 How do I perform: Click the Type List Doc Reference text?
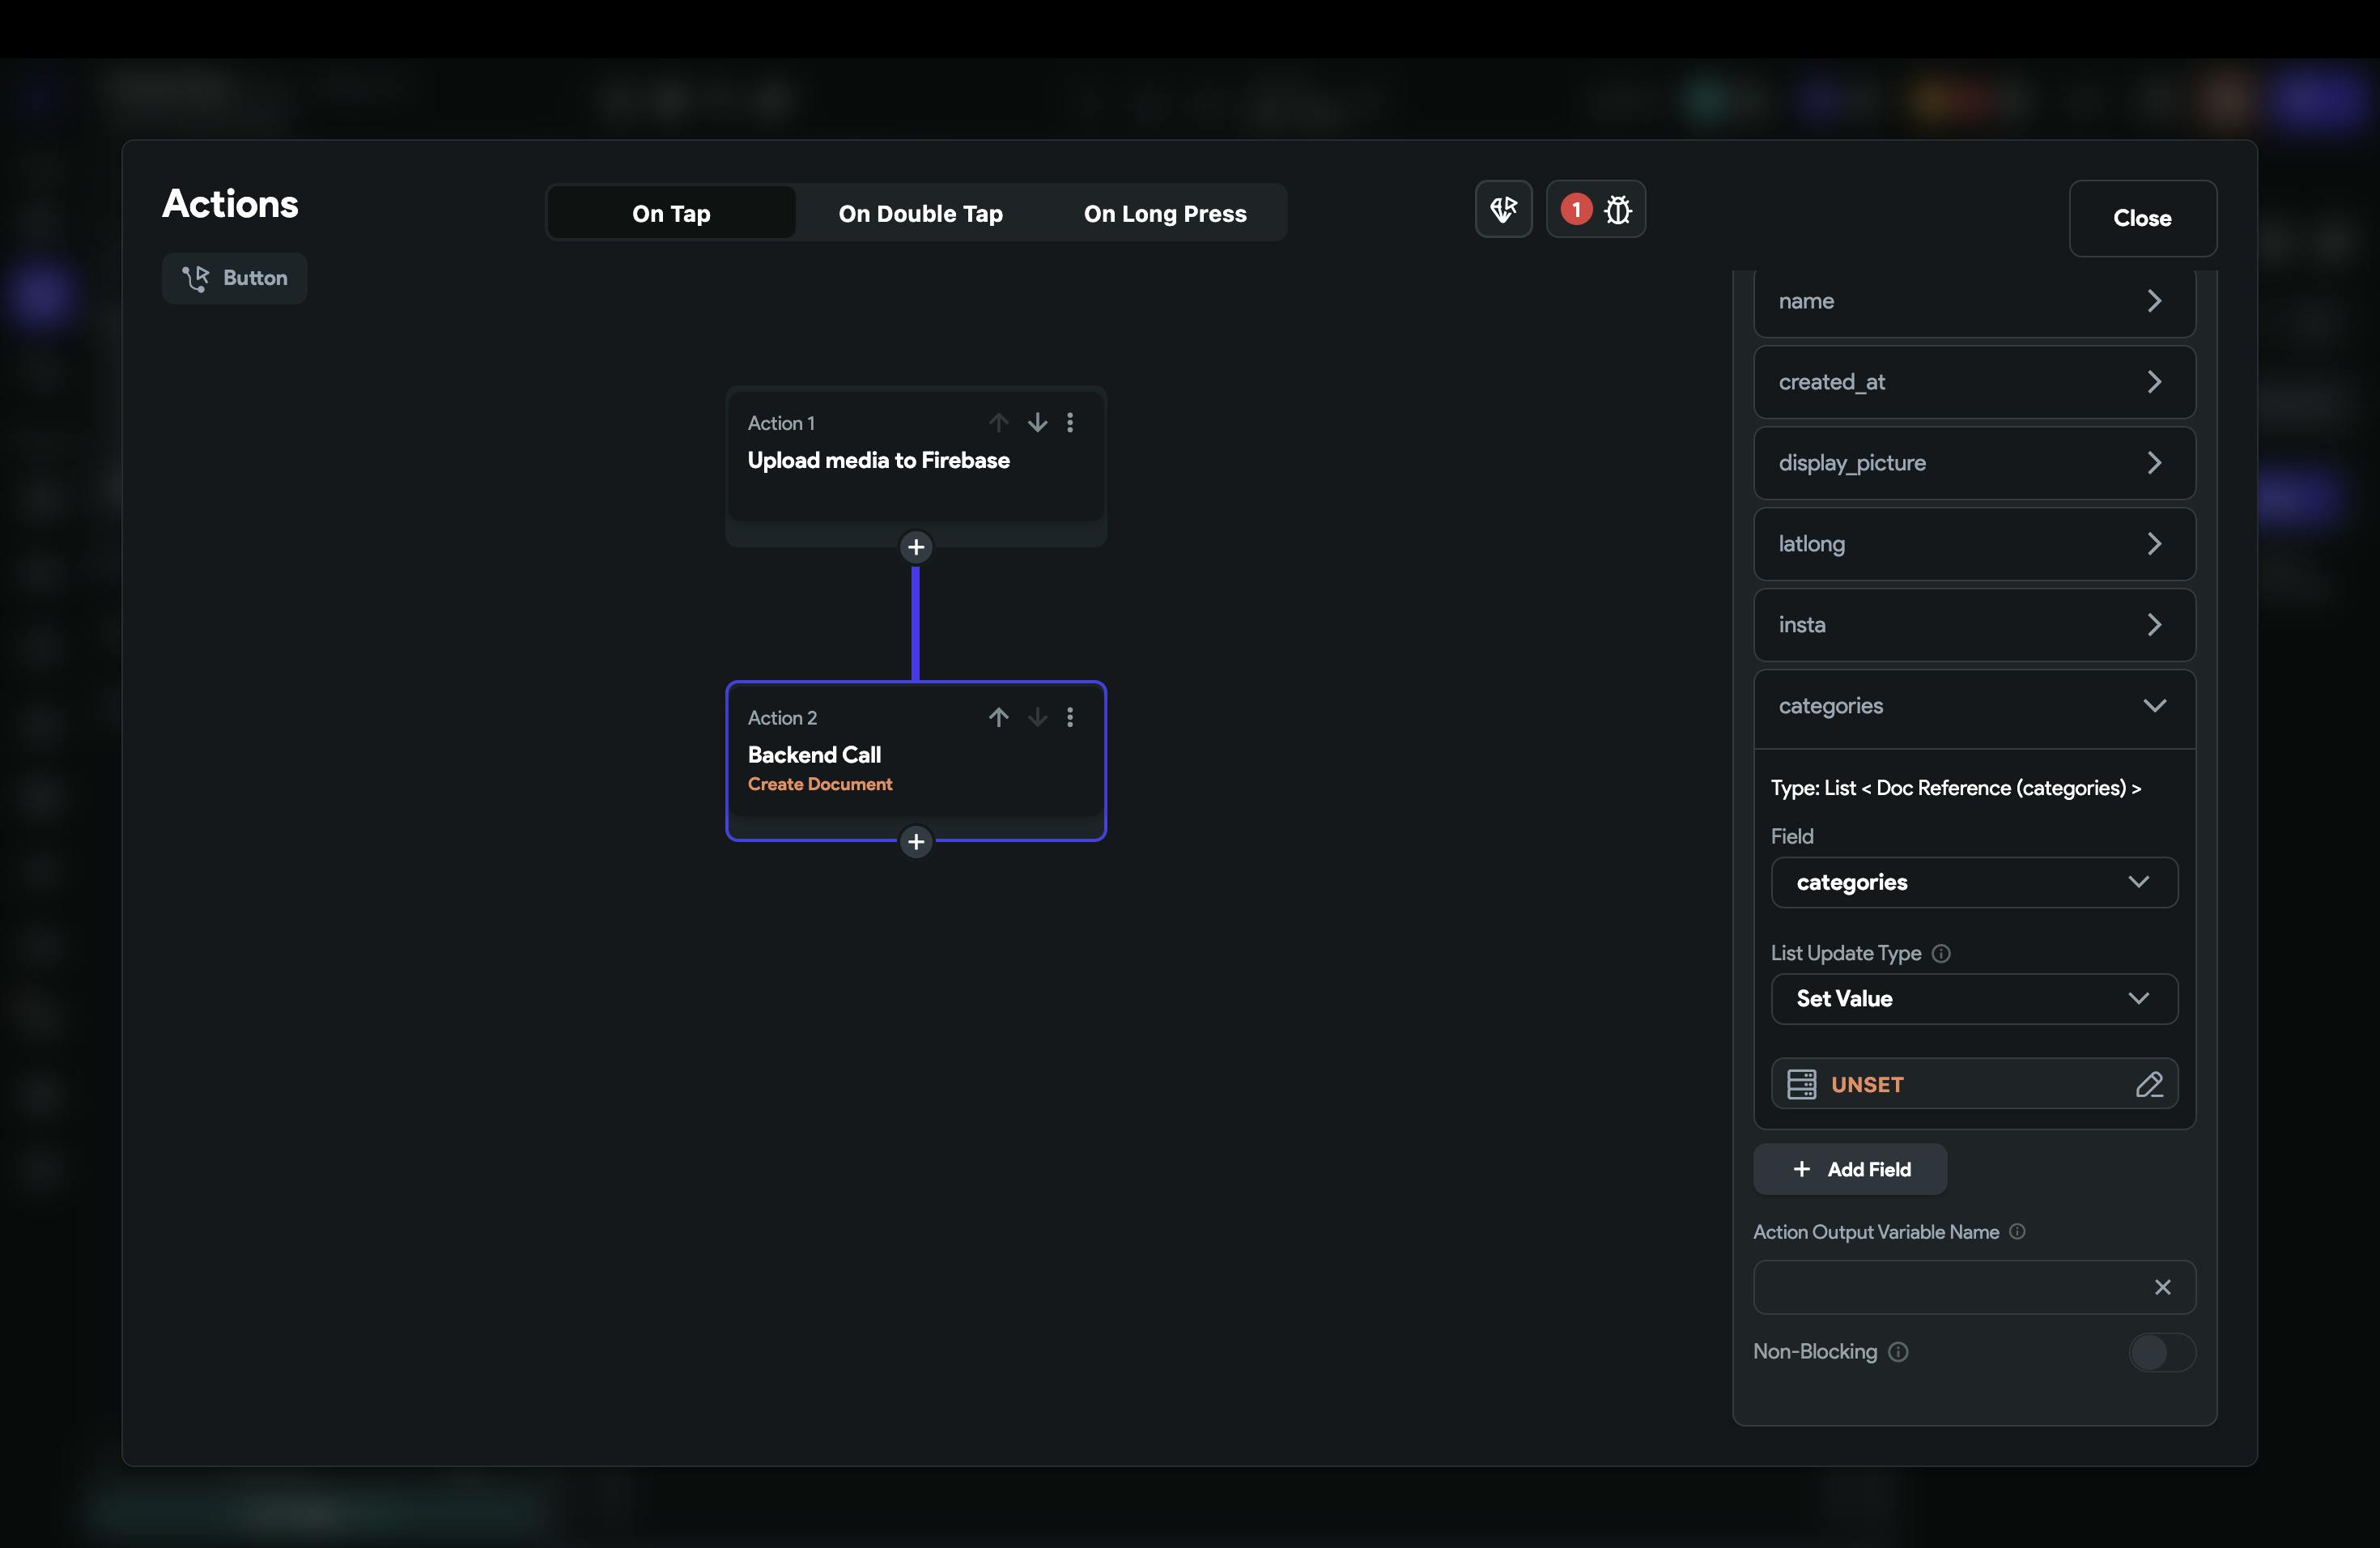coord(1956,788)
